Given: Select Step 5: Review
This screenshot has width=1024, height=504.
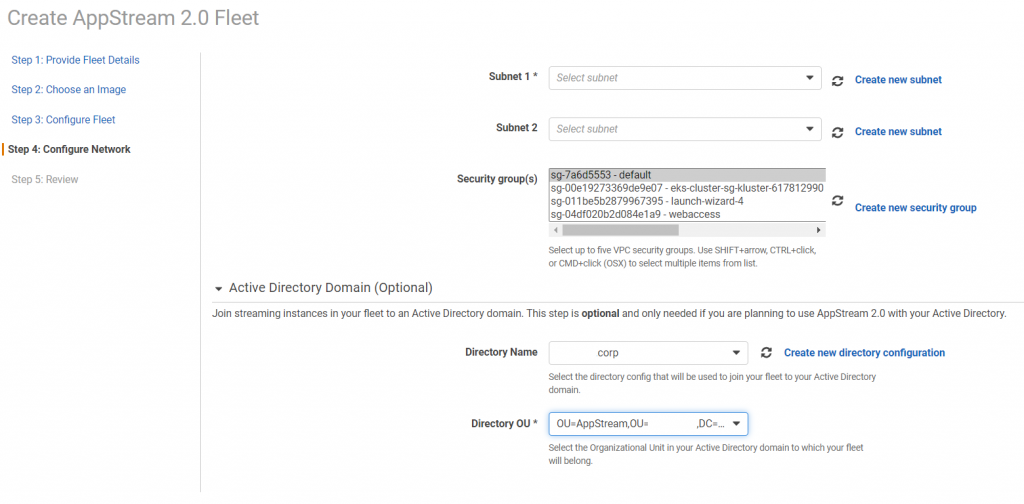Looking at the screenshot, I should click(x=44, y=179).
